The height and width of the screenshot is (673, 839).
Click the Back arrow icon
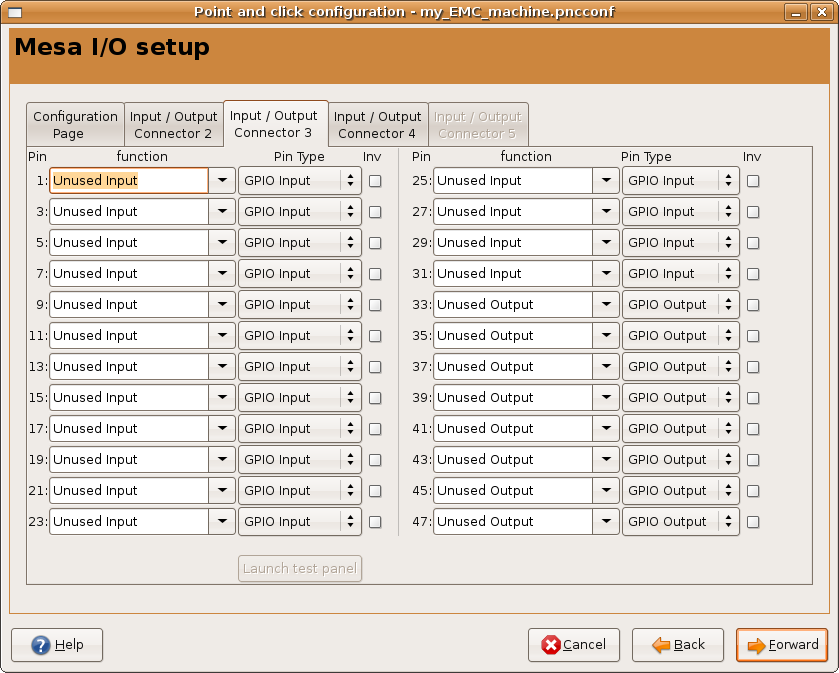661,645
